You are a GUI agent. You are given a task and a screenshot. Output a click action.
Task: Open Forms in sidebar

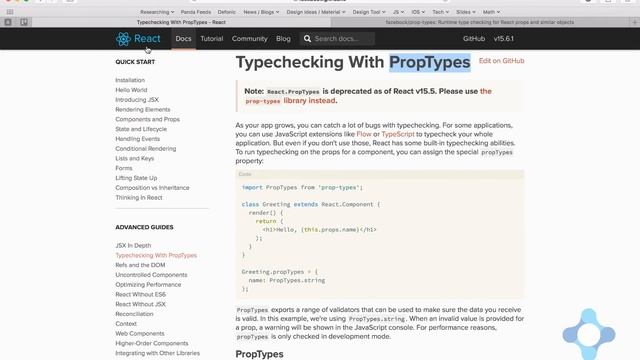click(x=124, y=168)
